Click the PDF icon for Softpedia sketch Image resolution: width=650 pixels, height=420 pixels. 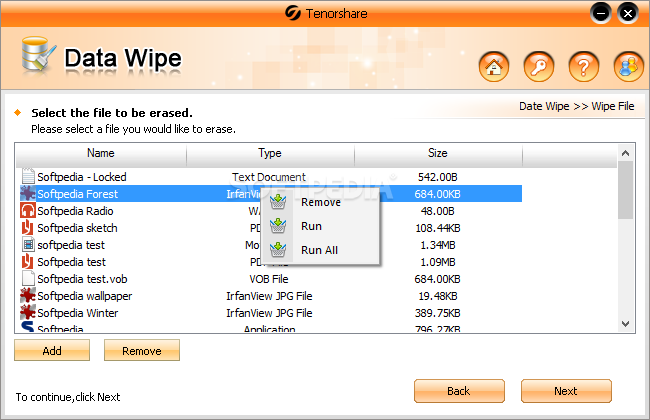point(27,228)
